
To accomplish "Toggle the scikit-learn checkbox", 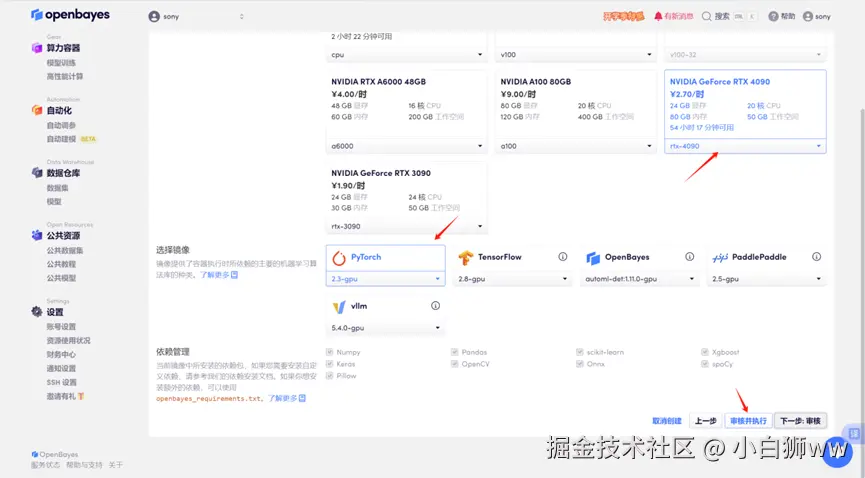I will pyautogui.click(x=580, y=352).
